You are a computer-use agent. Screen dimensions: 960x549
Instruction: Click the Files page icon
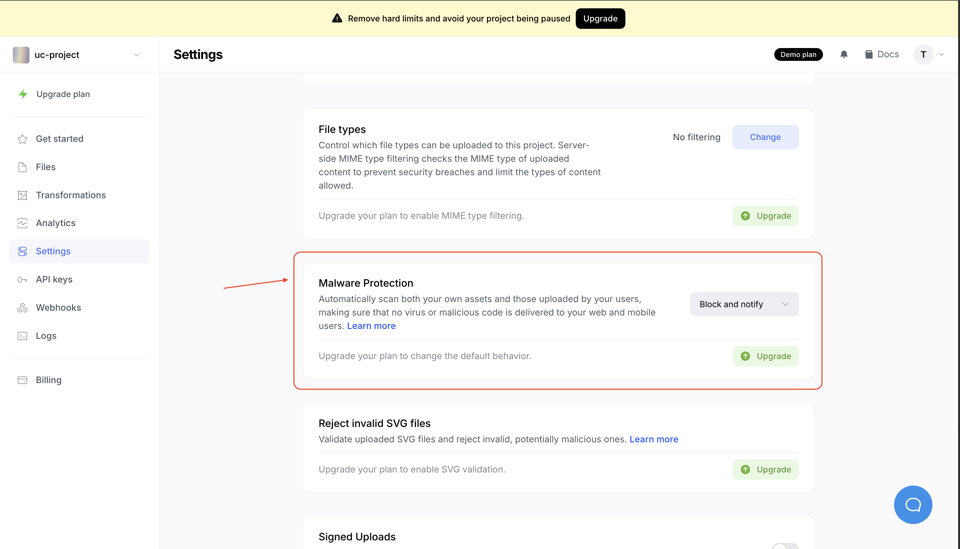23,167
